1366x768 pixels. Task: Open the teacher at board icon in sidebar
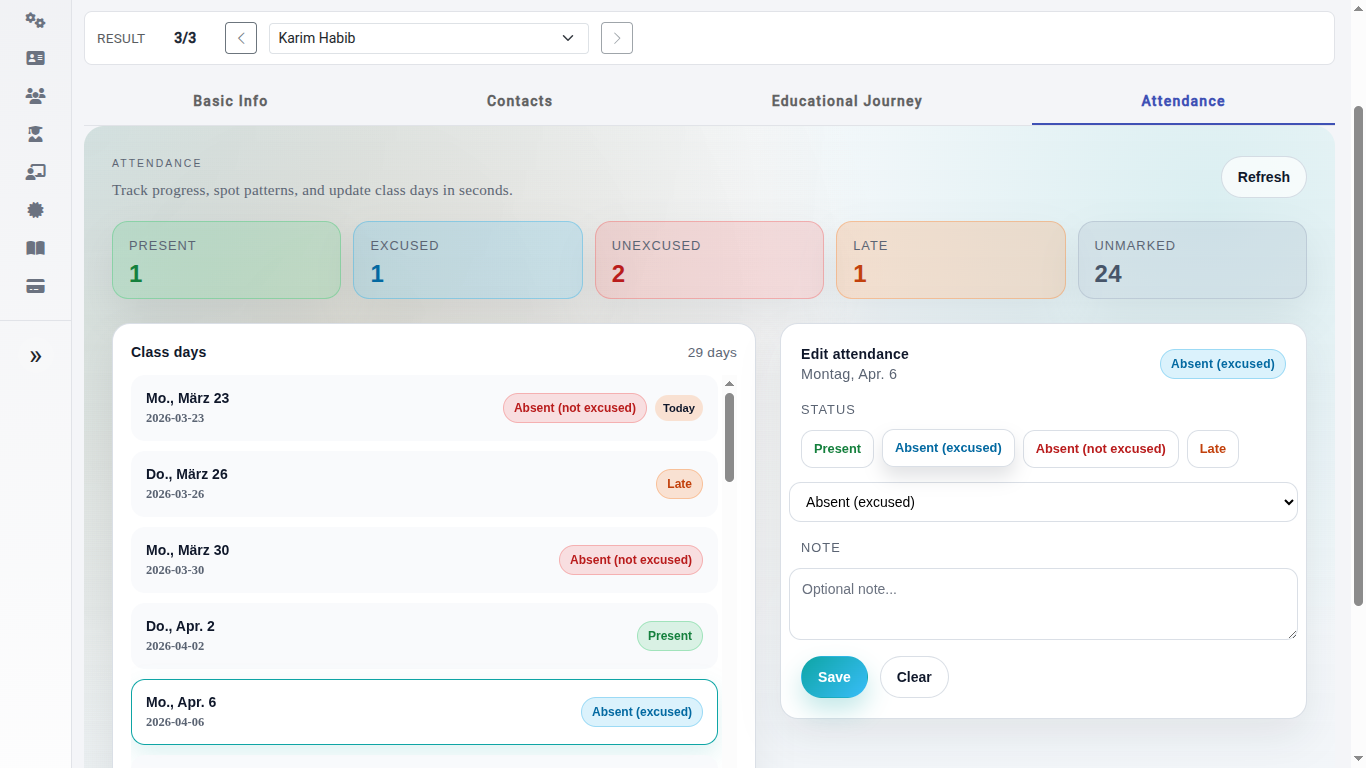click(x=35, y=172)
